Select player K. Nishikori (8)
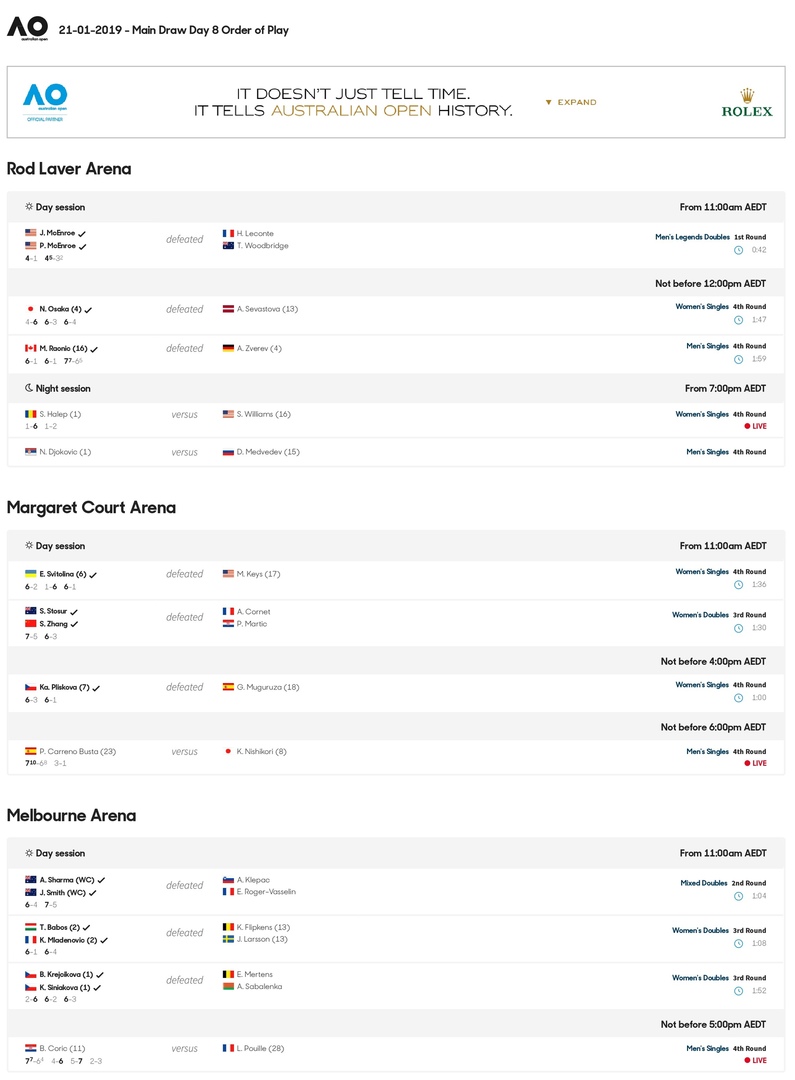This screenshot has width=795, height=1080. [261, 751]
